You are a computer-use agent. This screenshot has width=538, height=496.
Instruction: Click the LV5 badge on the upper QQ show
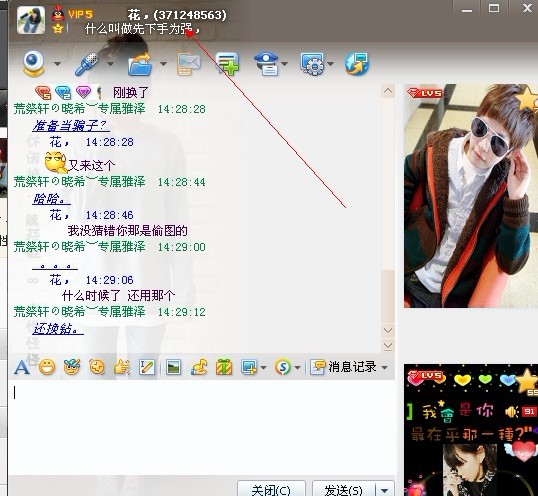pyautogui.click(x=425, y=93)
